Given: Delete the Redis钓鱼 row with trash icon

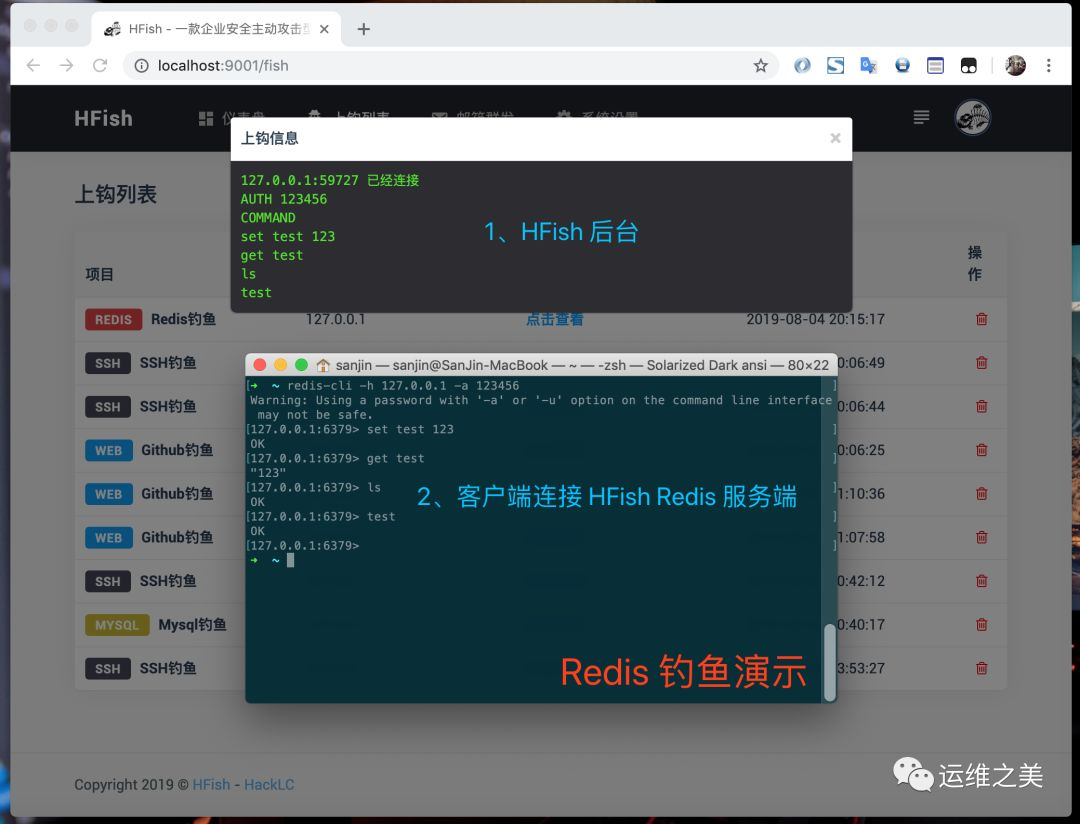Looking at the screenshot, I should pos(982,319).
